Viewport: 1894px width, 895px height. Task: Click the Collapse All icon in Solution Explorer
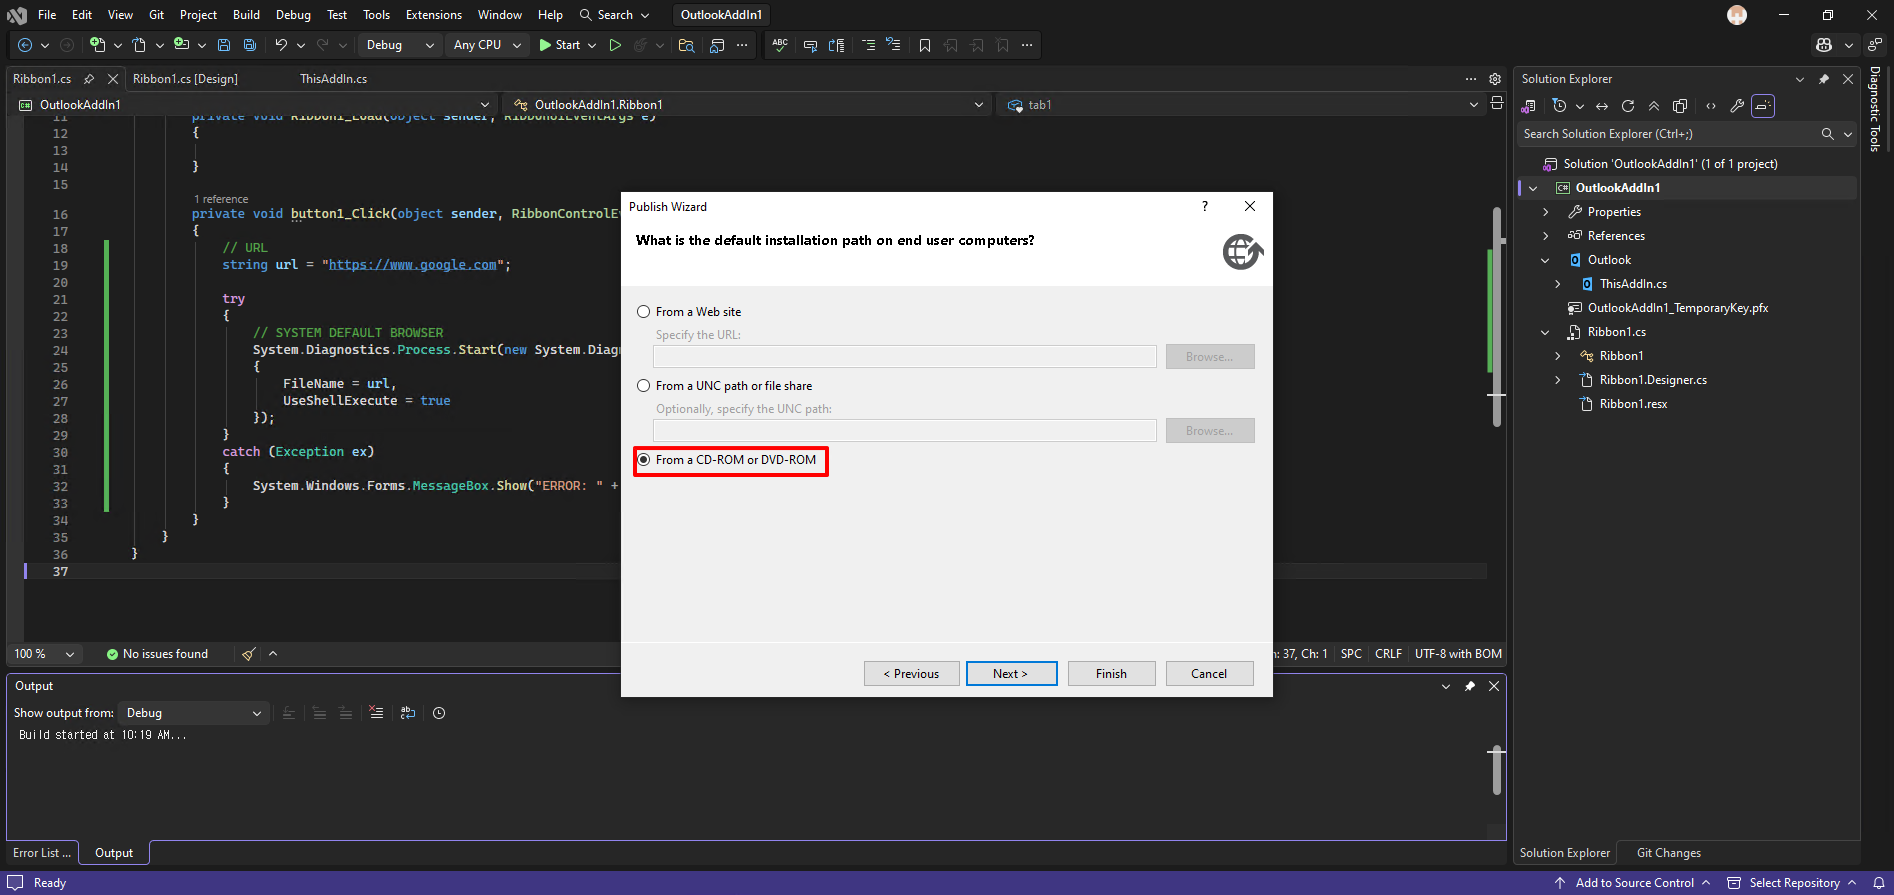[x=1654, y=106]
